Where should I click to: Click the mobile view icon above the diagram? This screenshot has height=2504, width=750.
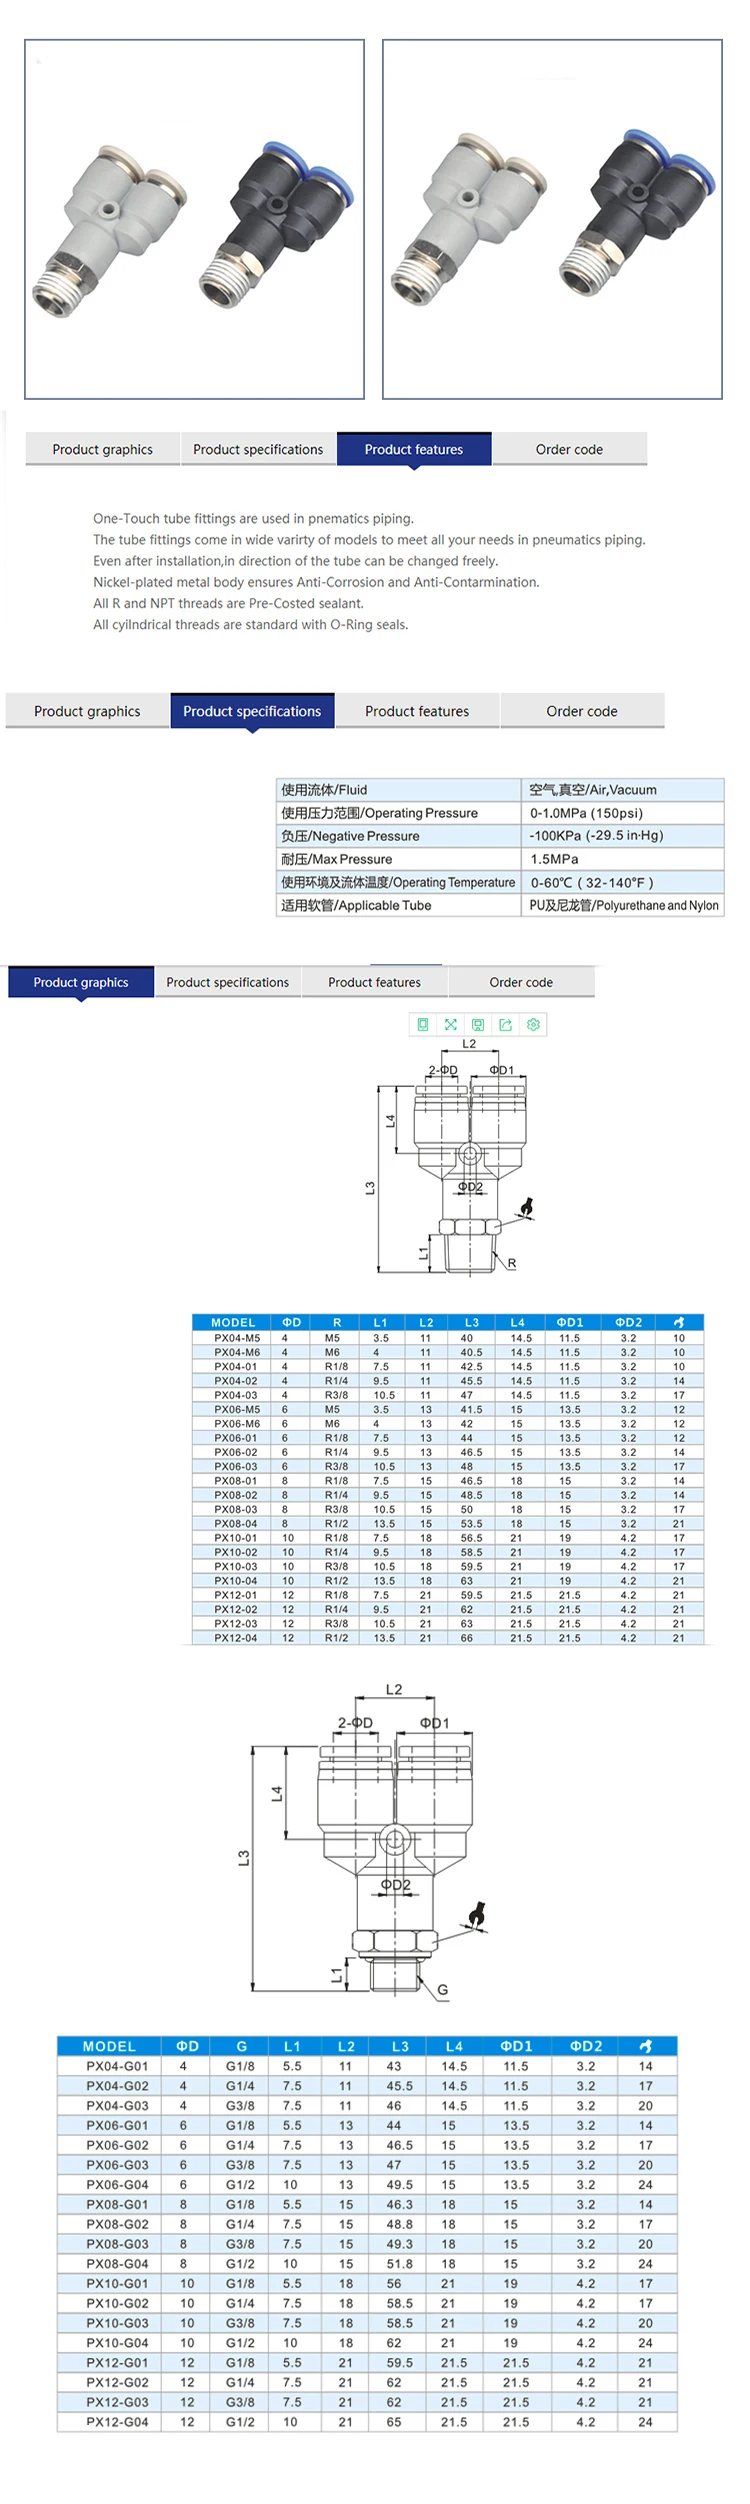tap(422, 1024)
